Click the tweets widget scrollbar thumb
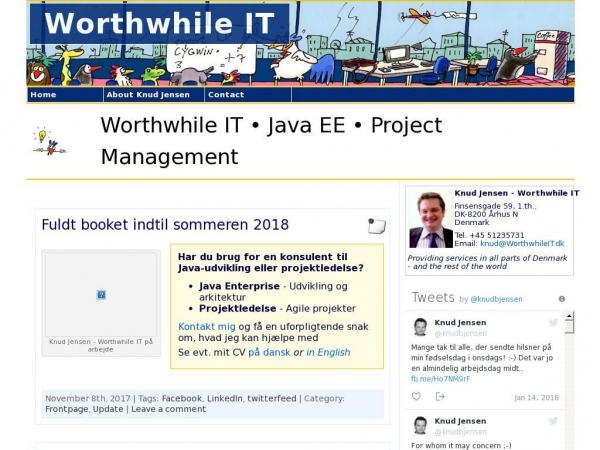Screen dimensions: 600x450 point(569,327)
